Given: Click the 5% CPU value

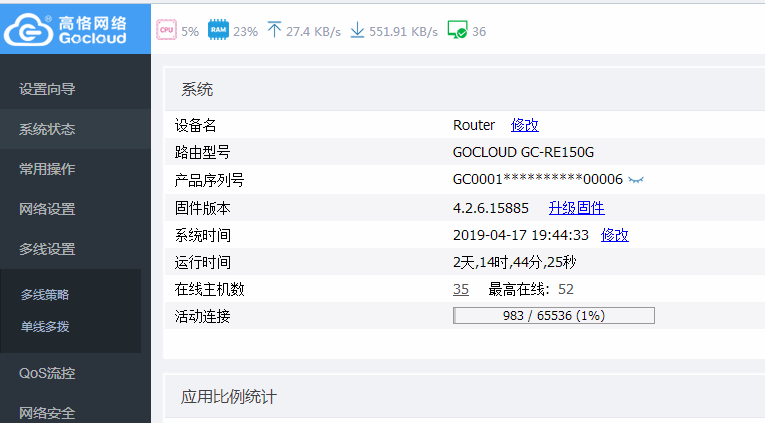Looking at the screenshot, I should click(x=190, y=32).
